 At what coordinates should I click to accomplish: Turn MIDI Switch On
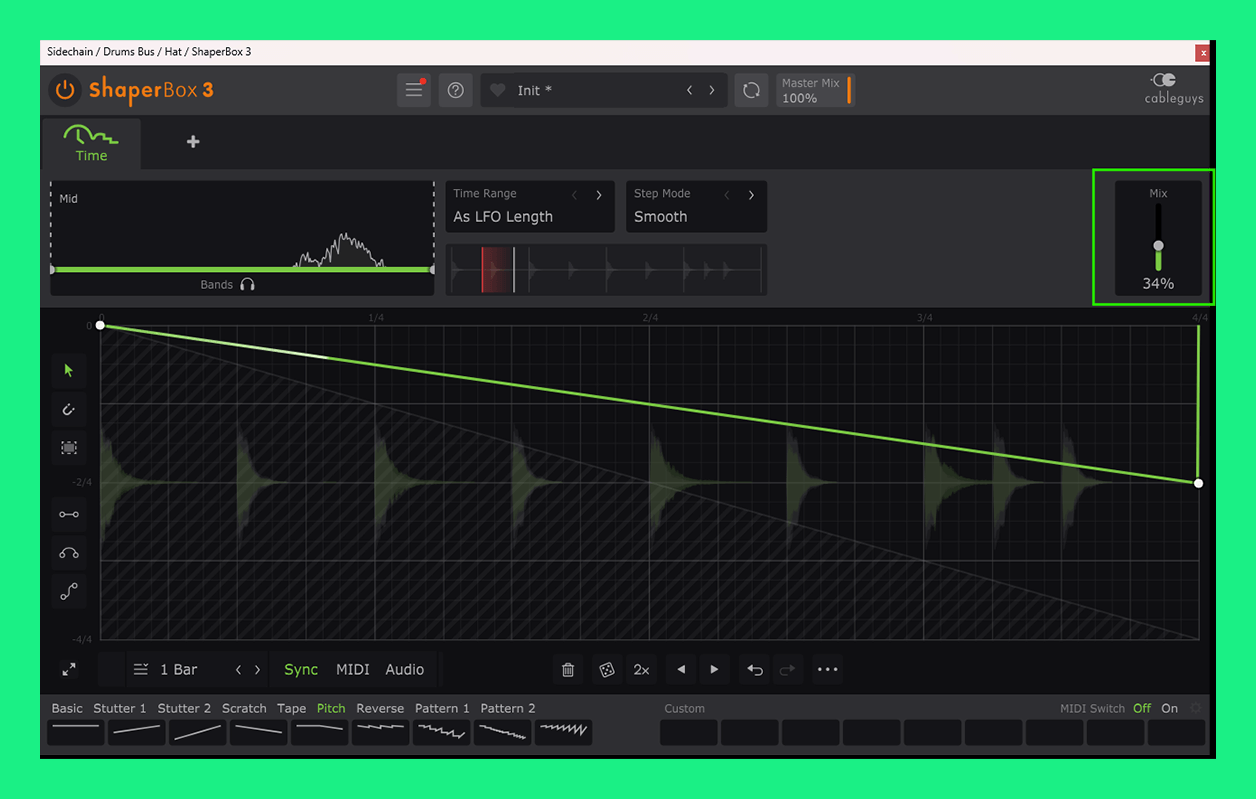click(1169, 708)
